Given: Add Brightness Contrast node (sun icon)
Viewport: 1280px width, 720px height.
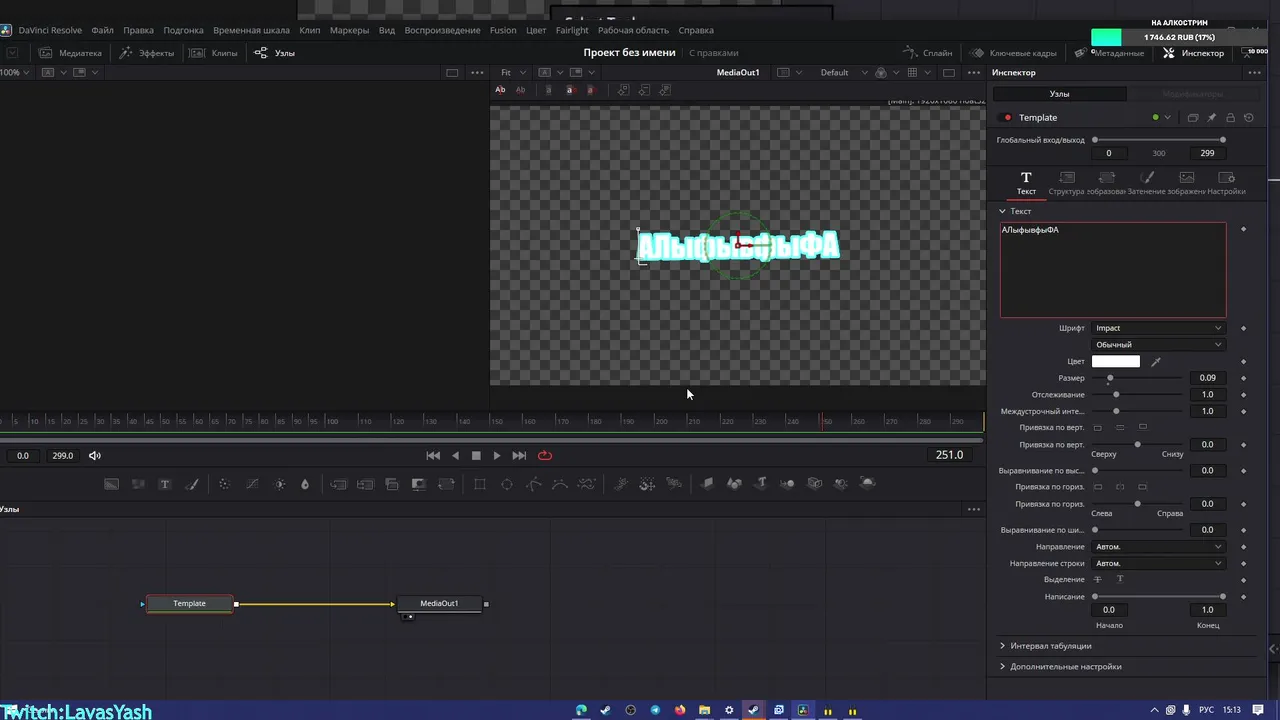Looking at the screenshot, I should click(279, 484).
